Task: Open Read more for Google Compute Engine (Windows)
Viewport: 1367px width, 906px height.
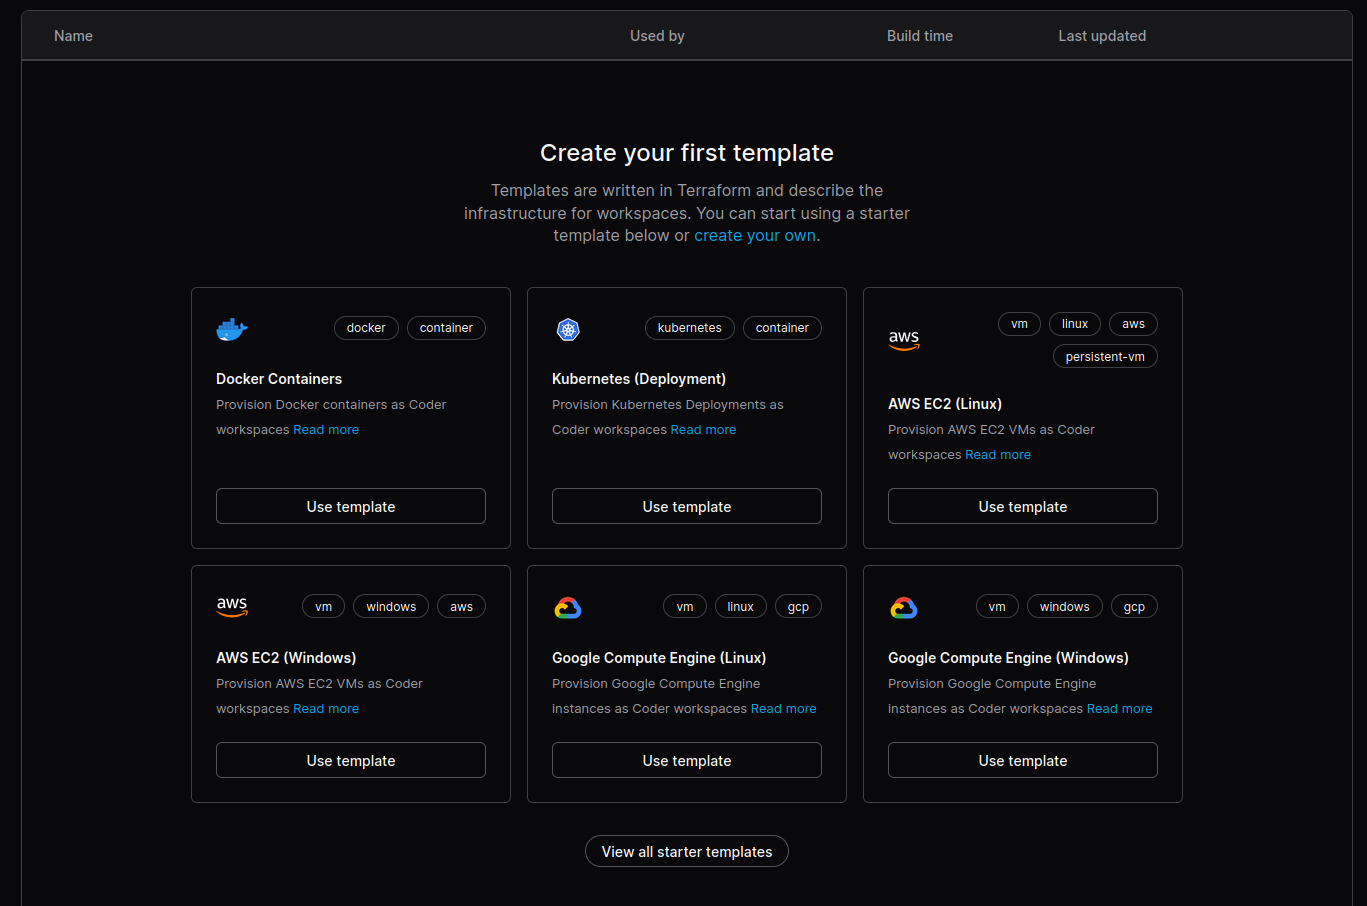Action: (x=1119, y=708)
